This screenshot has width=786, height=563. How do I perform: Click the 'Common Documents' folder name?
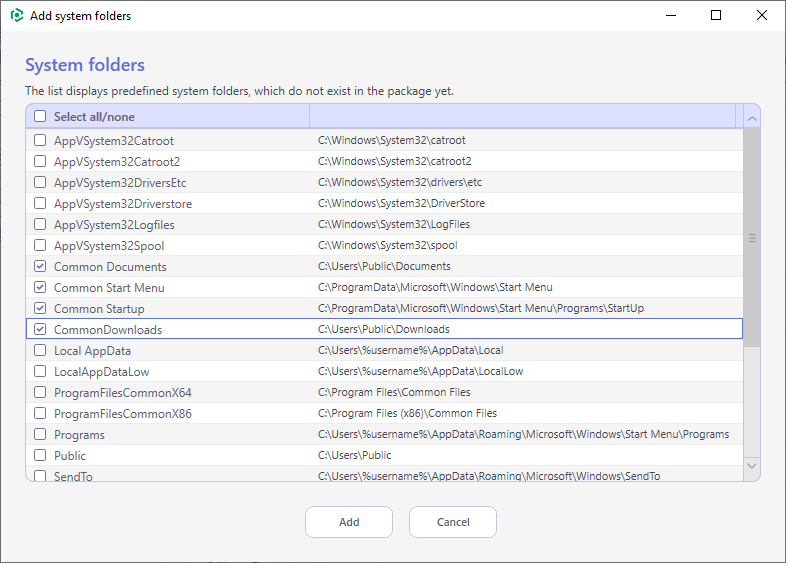[x=110, y=267]
